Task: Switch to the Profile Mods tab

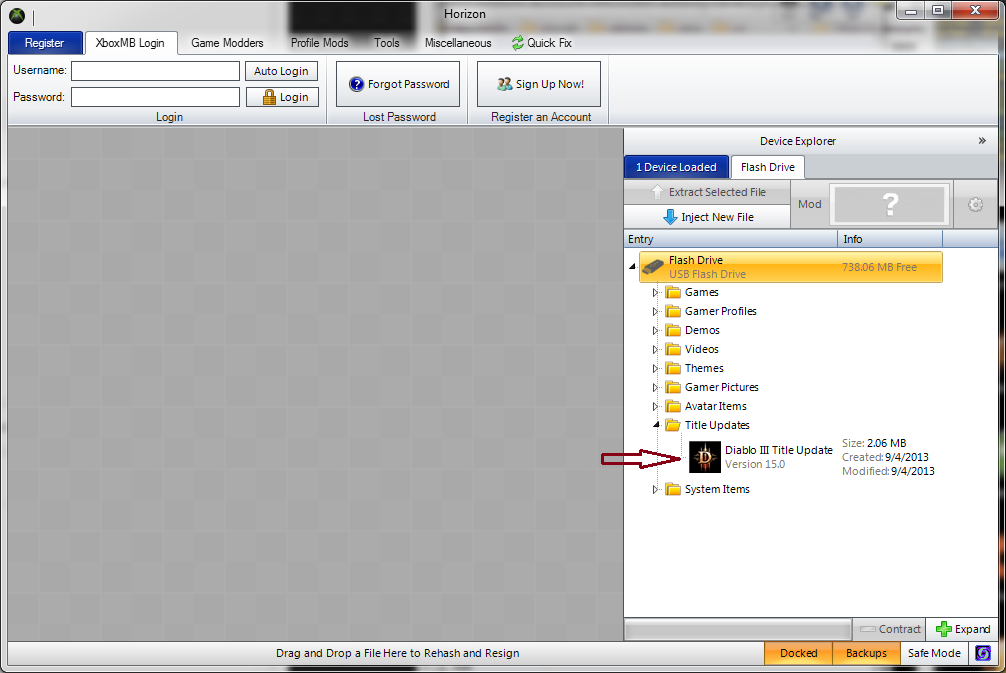Action: pyautogui.click(x=319, y=43)
